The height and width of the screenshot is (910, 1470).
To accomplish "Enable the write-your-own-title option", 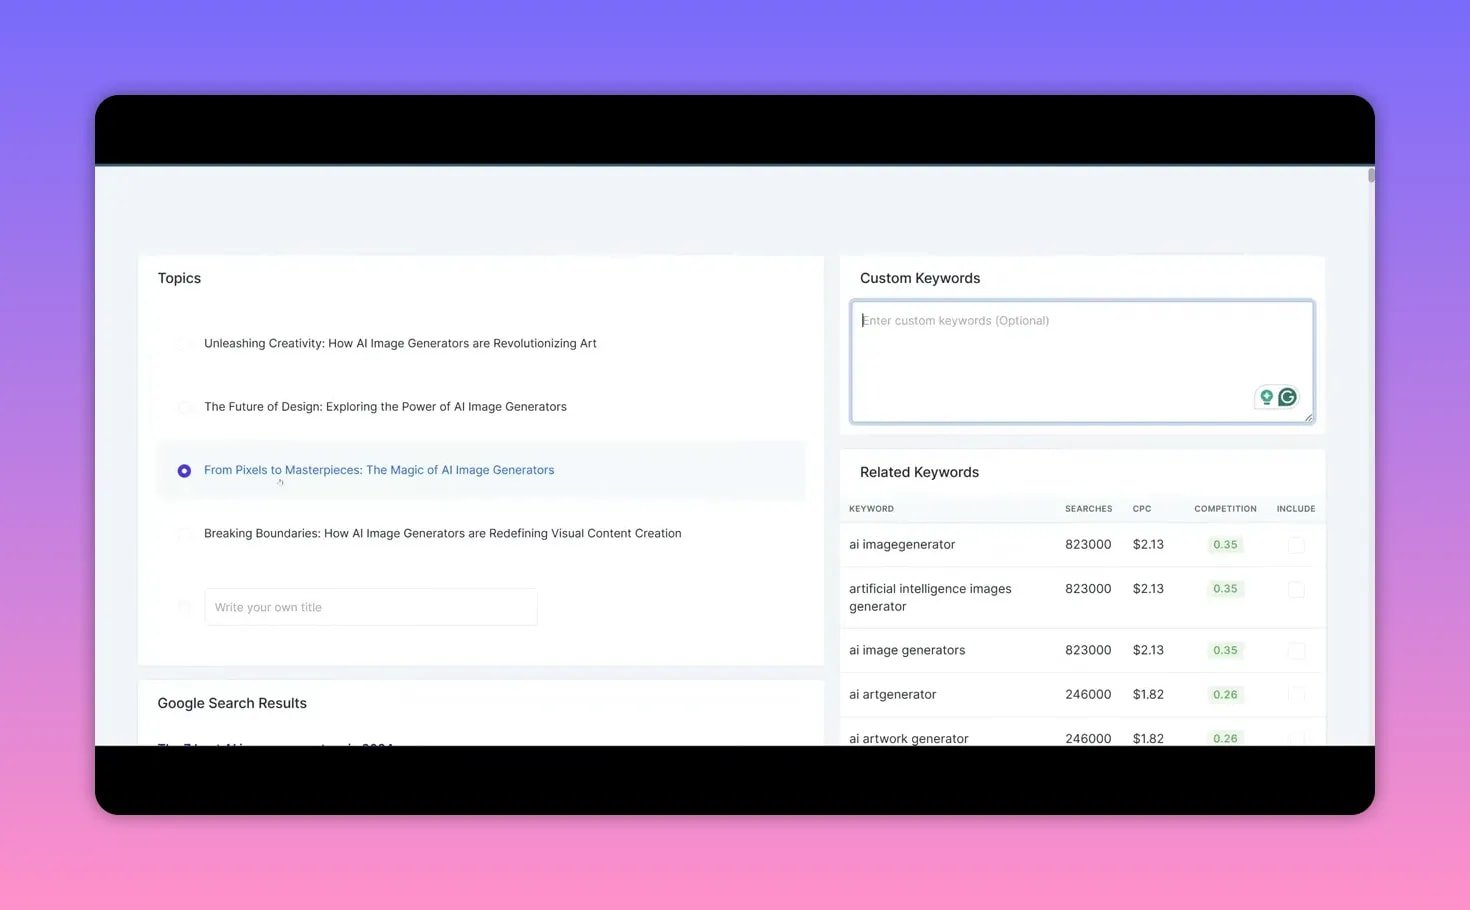I will tap(185, 607).
